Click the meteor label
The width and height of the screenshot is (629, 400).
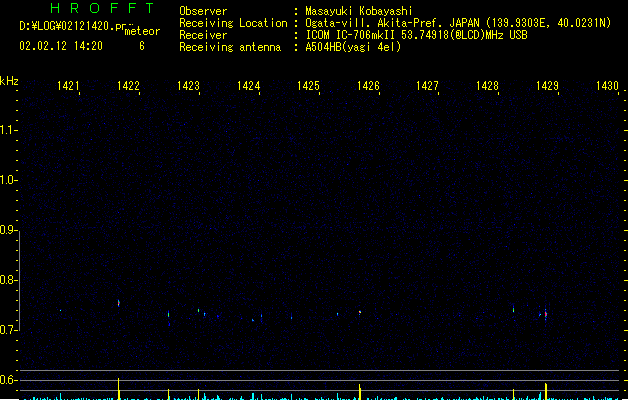pyautogui.click(x=142, y=31)
